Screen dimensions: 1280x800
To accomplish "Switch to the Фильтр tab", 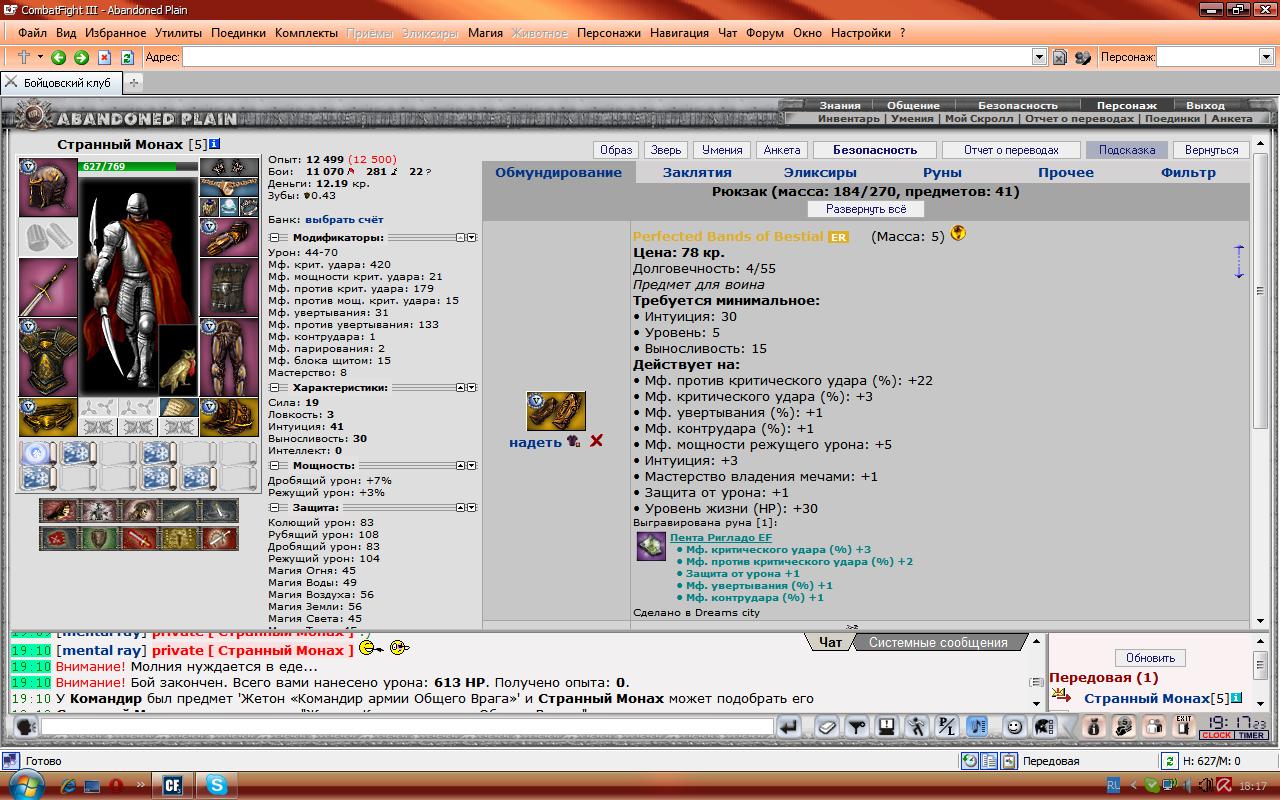I will click(x=1188, y=172).
